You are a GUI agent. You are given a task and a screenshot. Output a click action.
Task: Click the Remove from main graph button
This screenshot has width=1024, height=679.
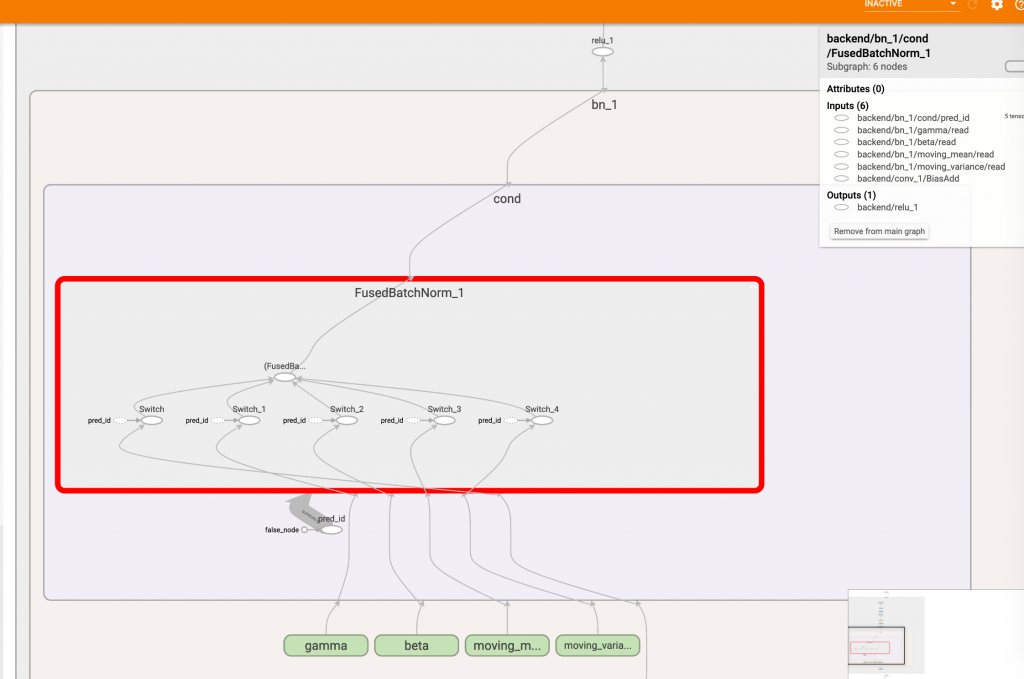(879, 231)
